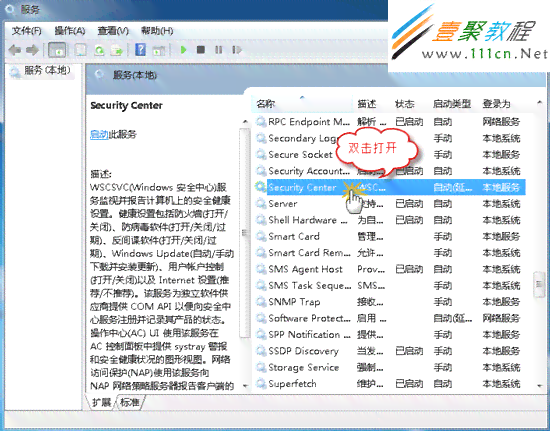Image resolution: width=550 pixels, height=431 pixels.
Task: Click the Smart Card service name
Action: tap(294, 236)
